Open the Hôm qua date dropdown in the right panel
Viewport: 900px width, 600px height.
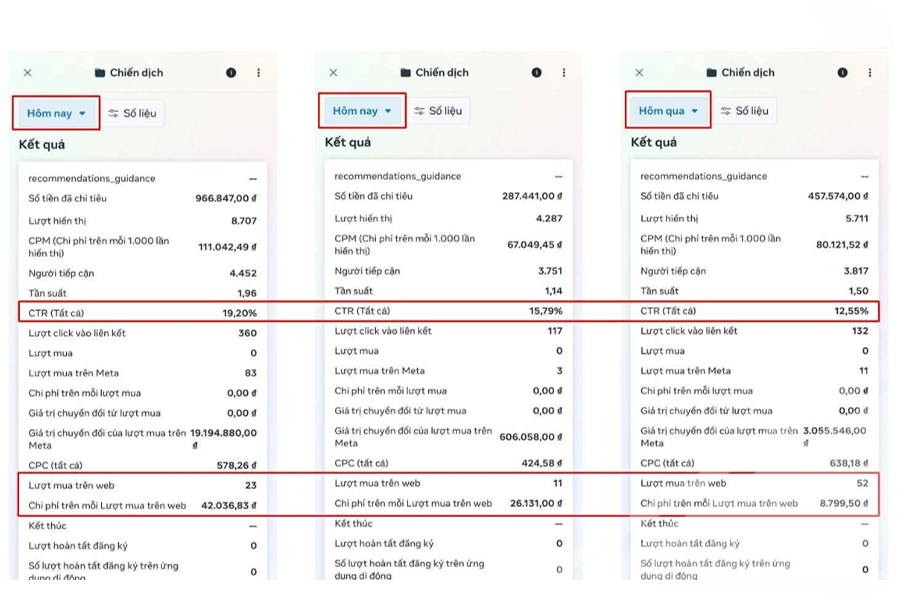666,110
